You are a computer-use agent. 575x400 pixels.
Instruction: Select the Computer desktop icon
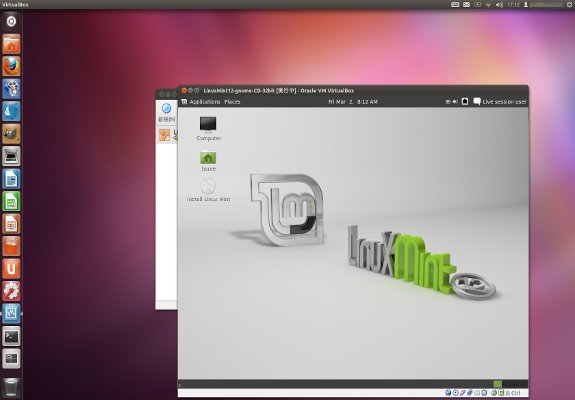(x=208, y=128)
